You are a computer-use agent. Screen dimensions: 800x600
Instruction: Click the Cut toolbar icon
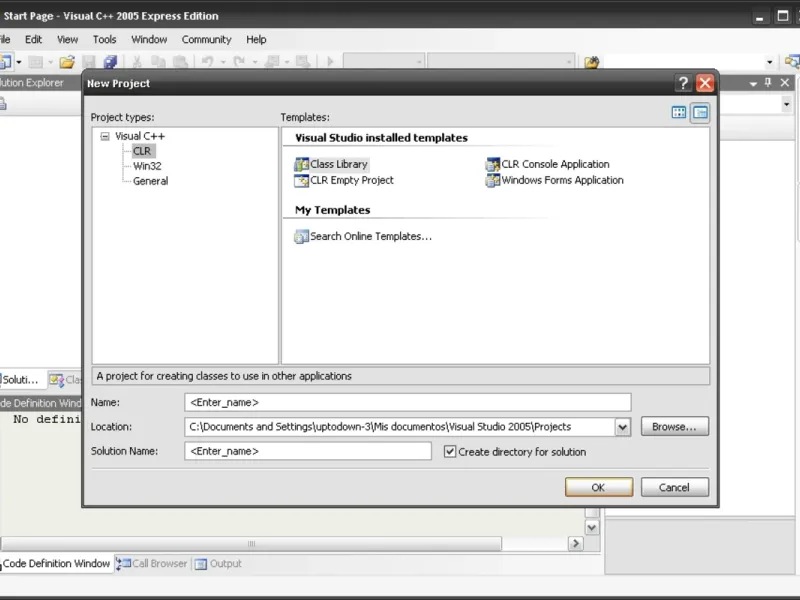pos(137,62)
